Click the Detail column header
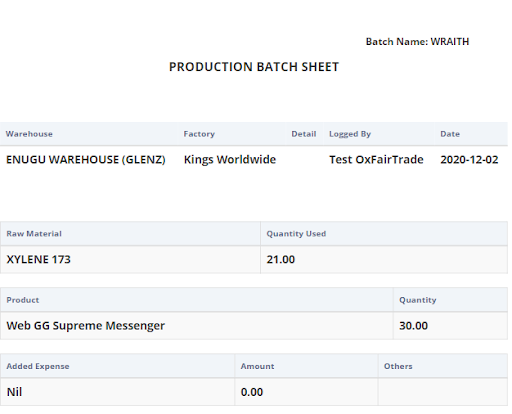512x414 pixels. tap(304, 134)
